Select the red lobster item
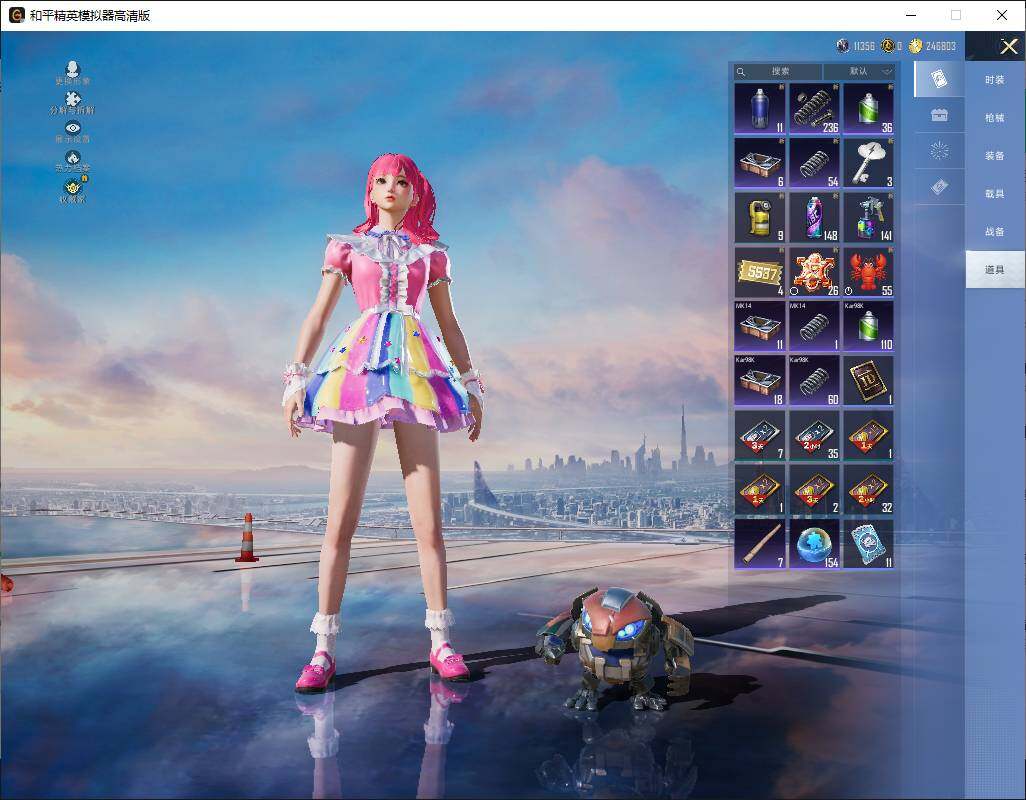The width and height of the screenshot is (1026, 800). point(868,272)
